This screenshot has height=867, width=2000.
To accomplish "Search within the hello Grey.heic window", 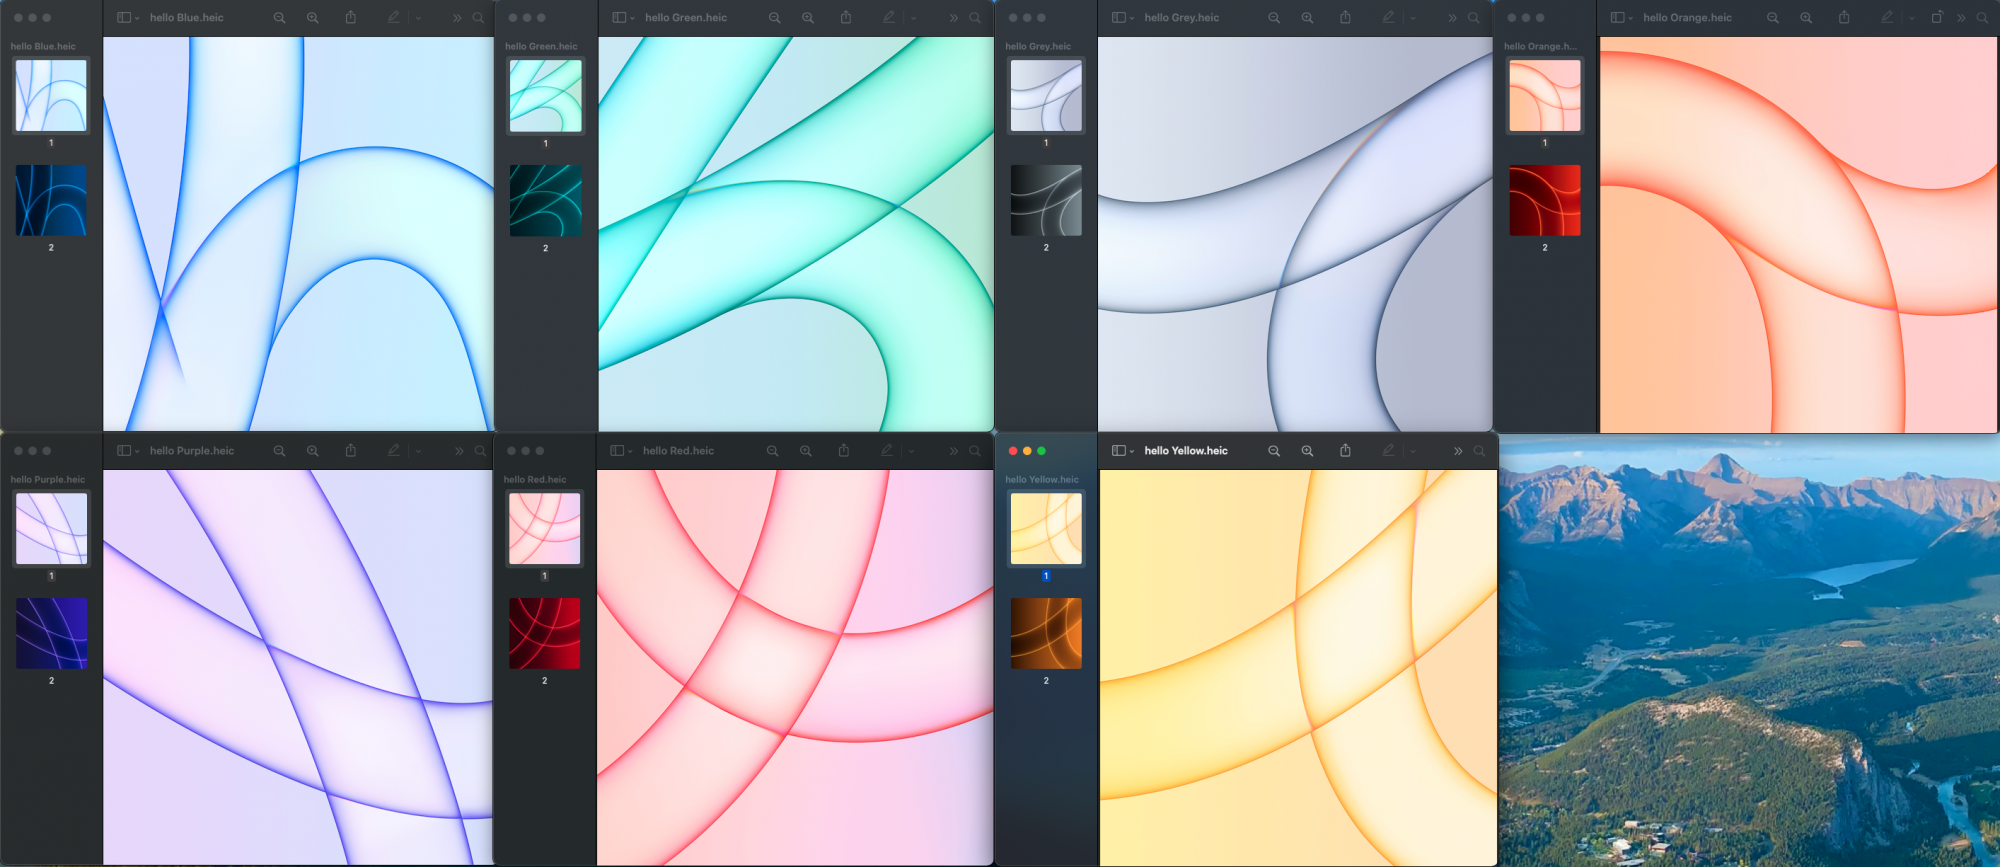I will (x=1474, y=18).
